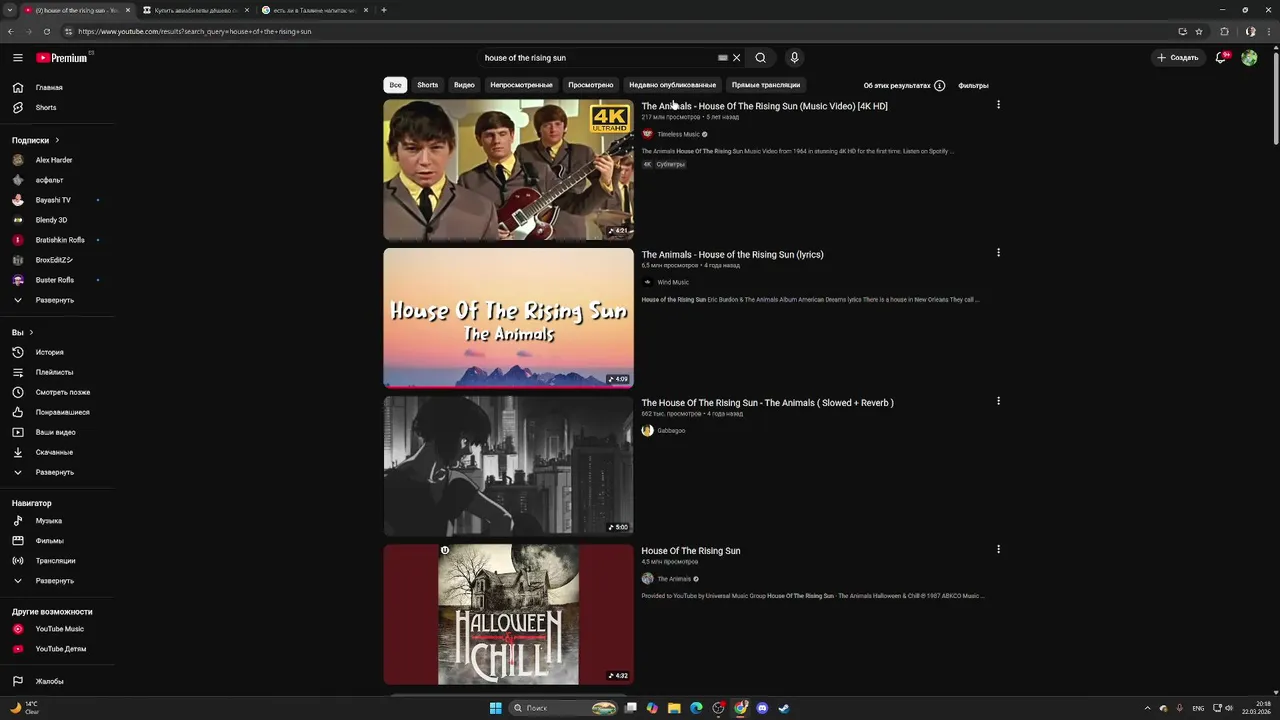1280x720 pixels.
Task: Select the Все filter chip
Action: click(395, 85)
